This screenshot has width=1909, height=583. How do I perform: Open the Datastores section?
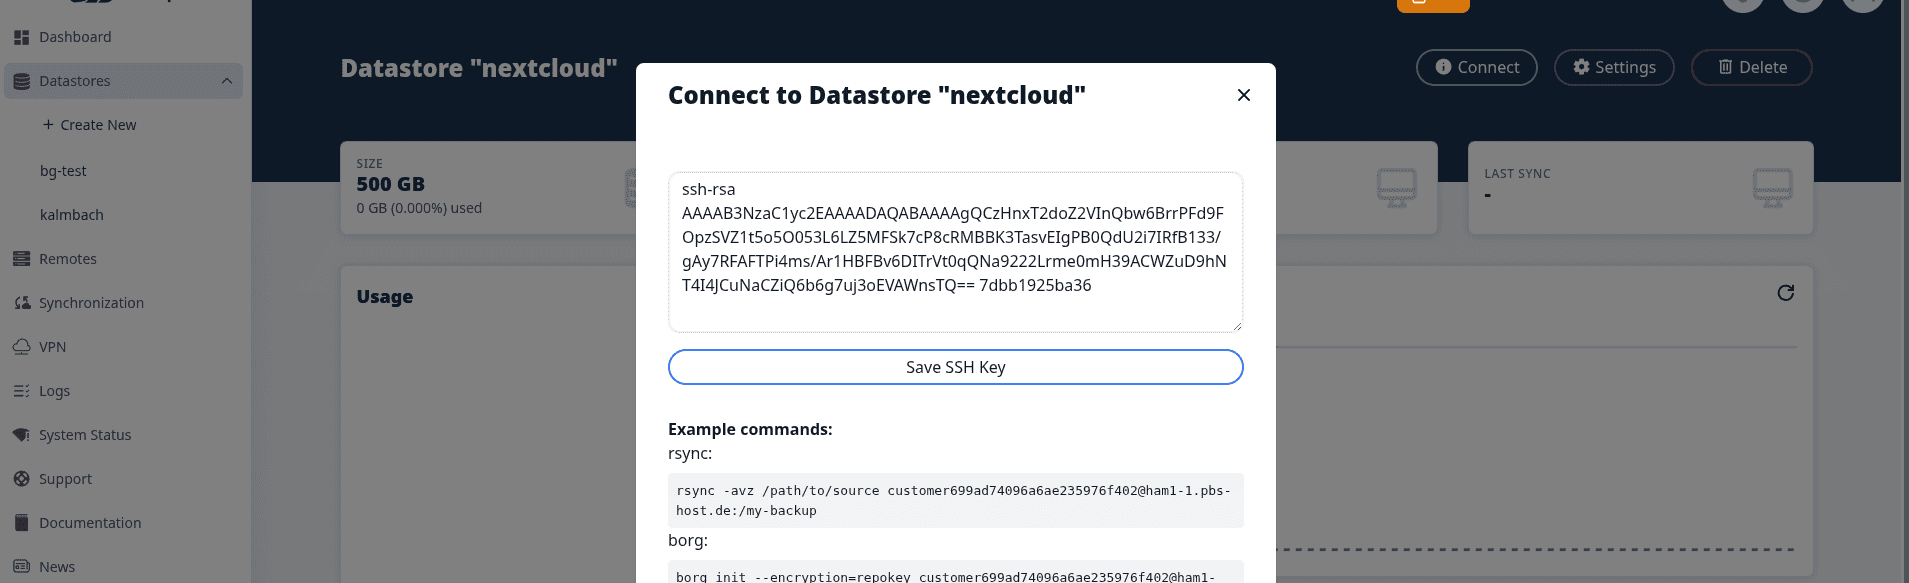[x=75, y=81]
